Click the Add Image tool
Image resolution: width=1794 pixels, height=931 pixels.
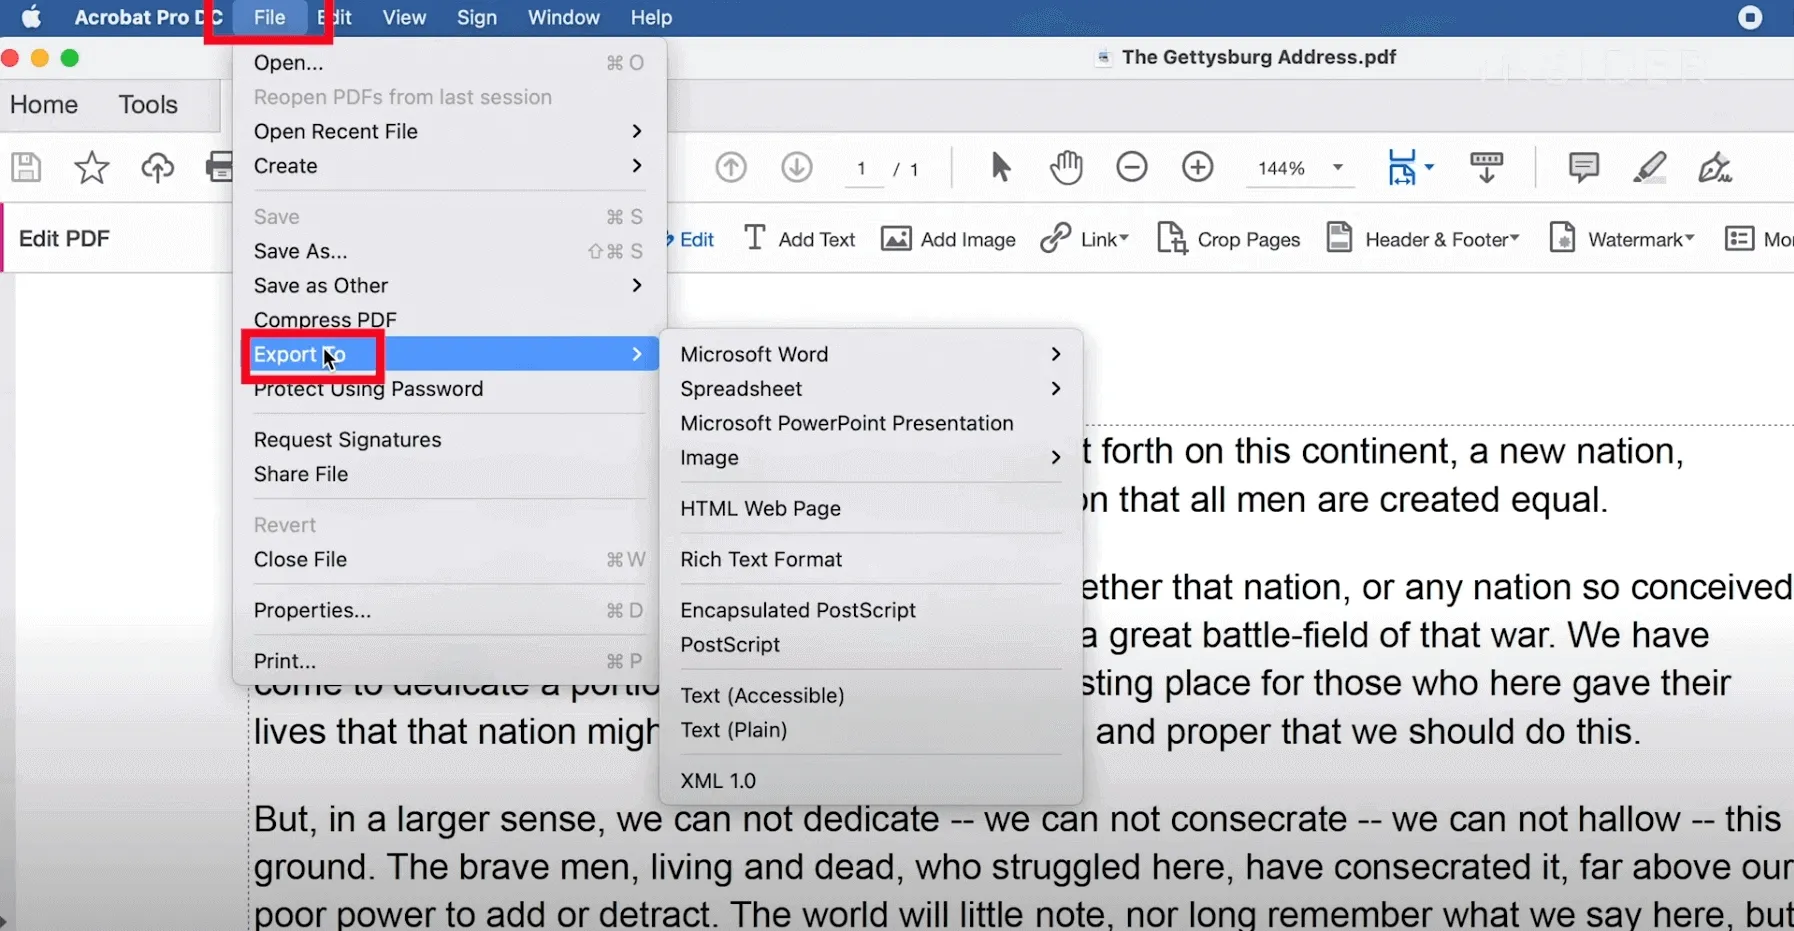pyautogui.click(x=948, y=239)
